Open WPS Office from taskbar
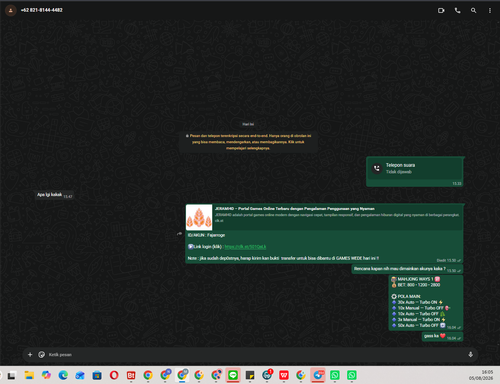 click(x=284, y=376)
